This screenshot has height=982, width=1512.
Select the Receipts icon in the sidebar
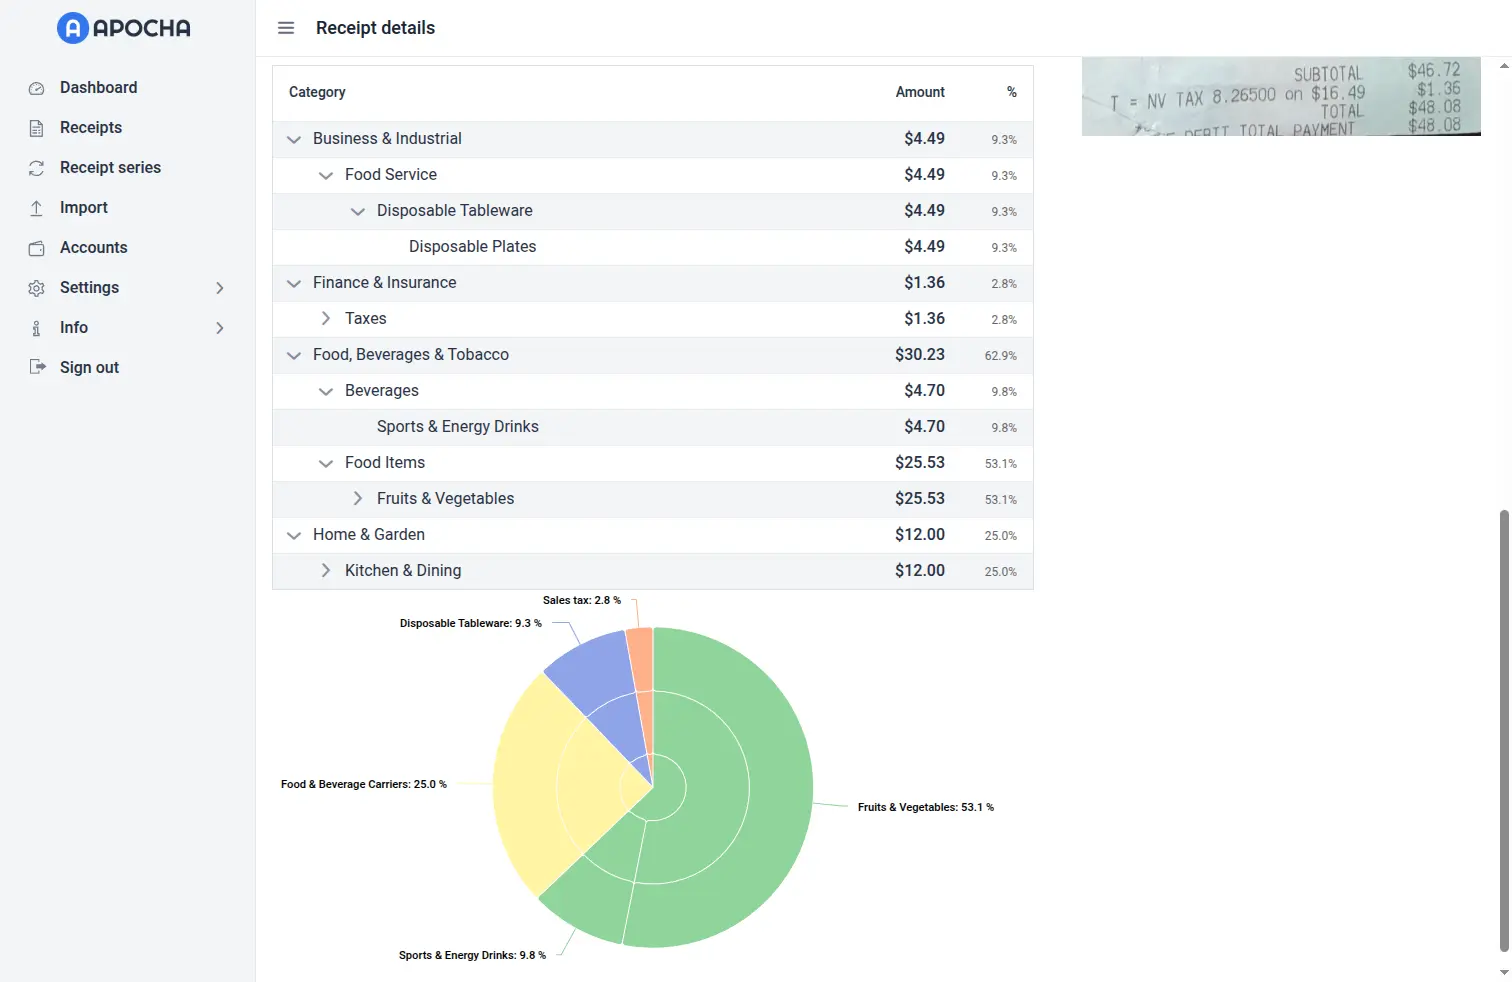coord(36,127)
